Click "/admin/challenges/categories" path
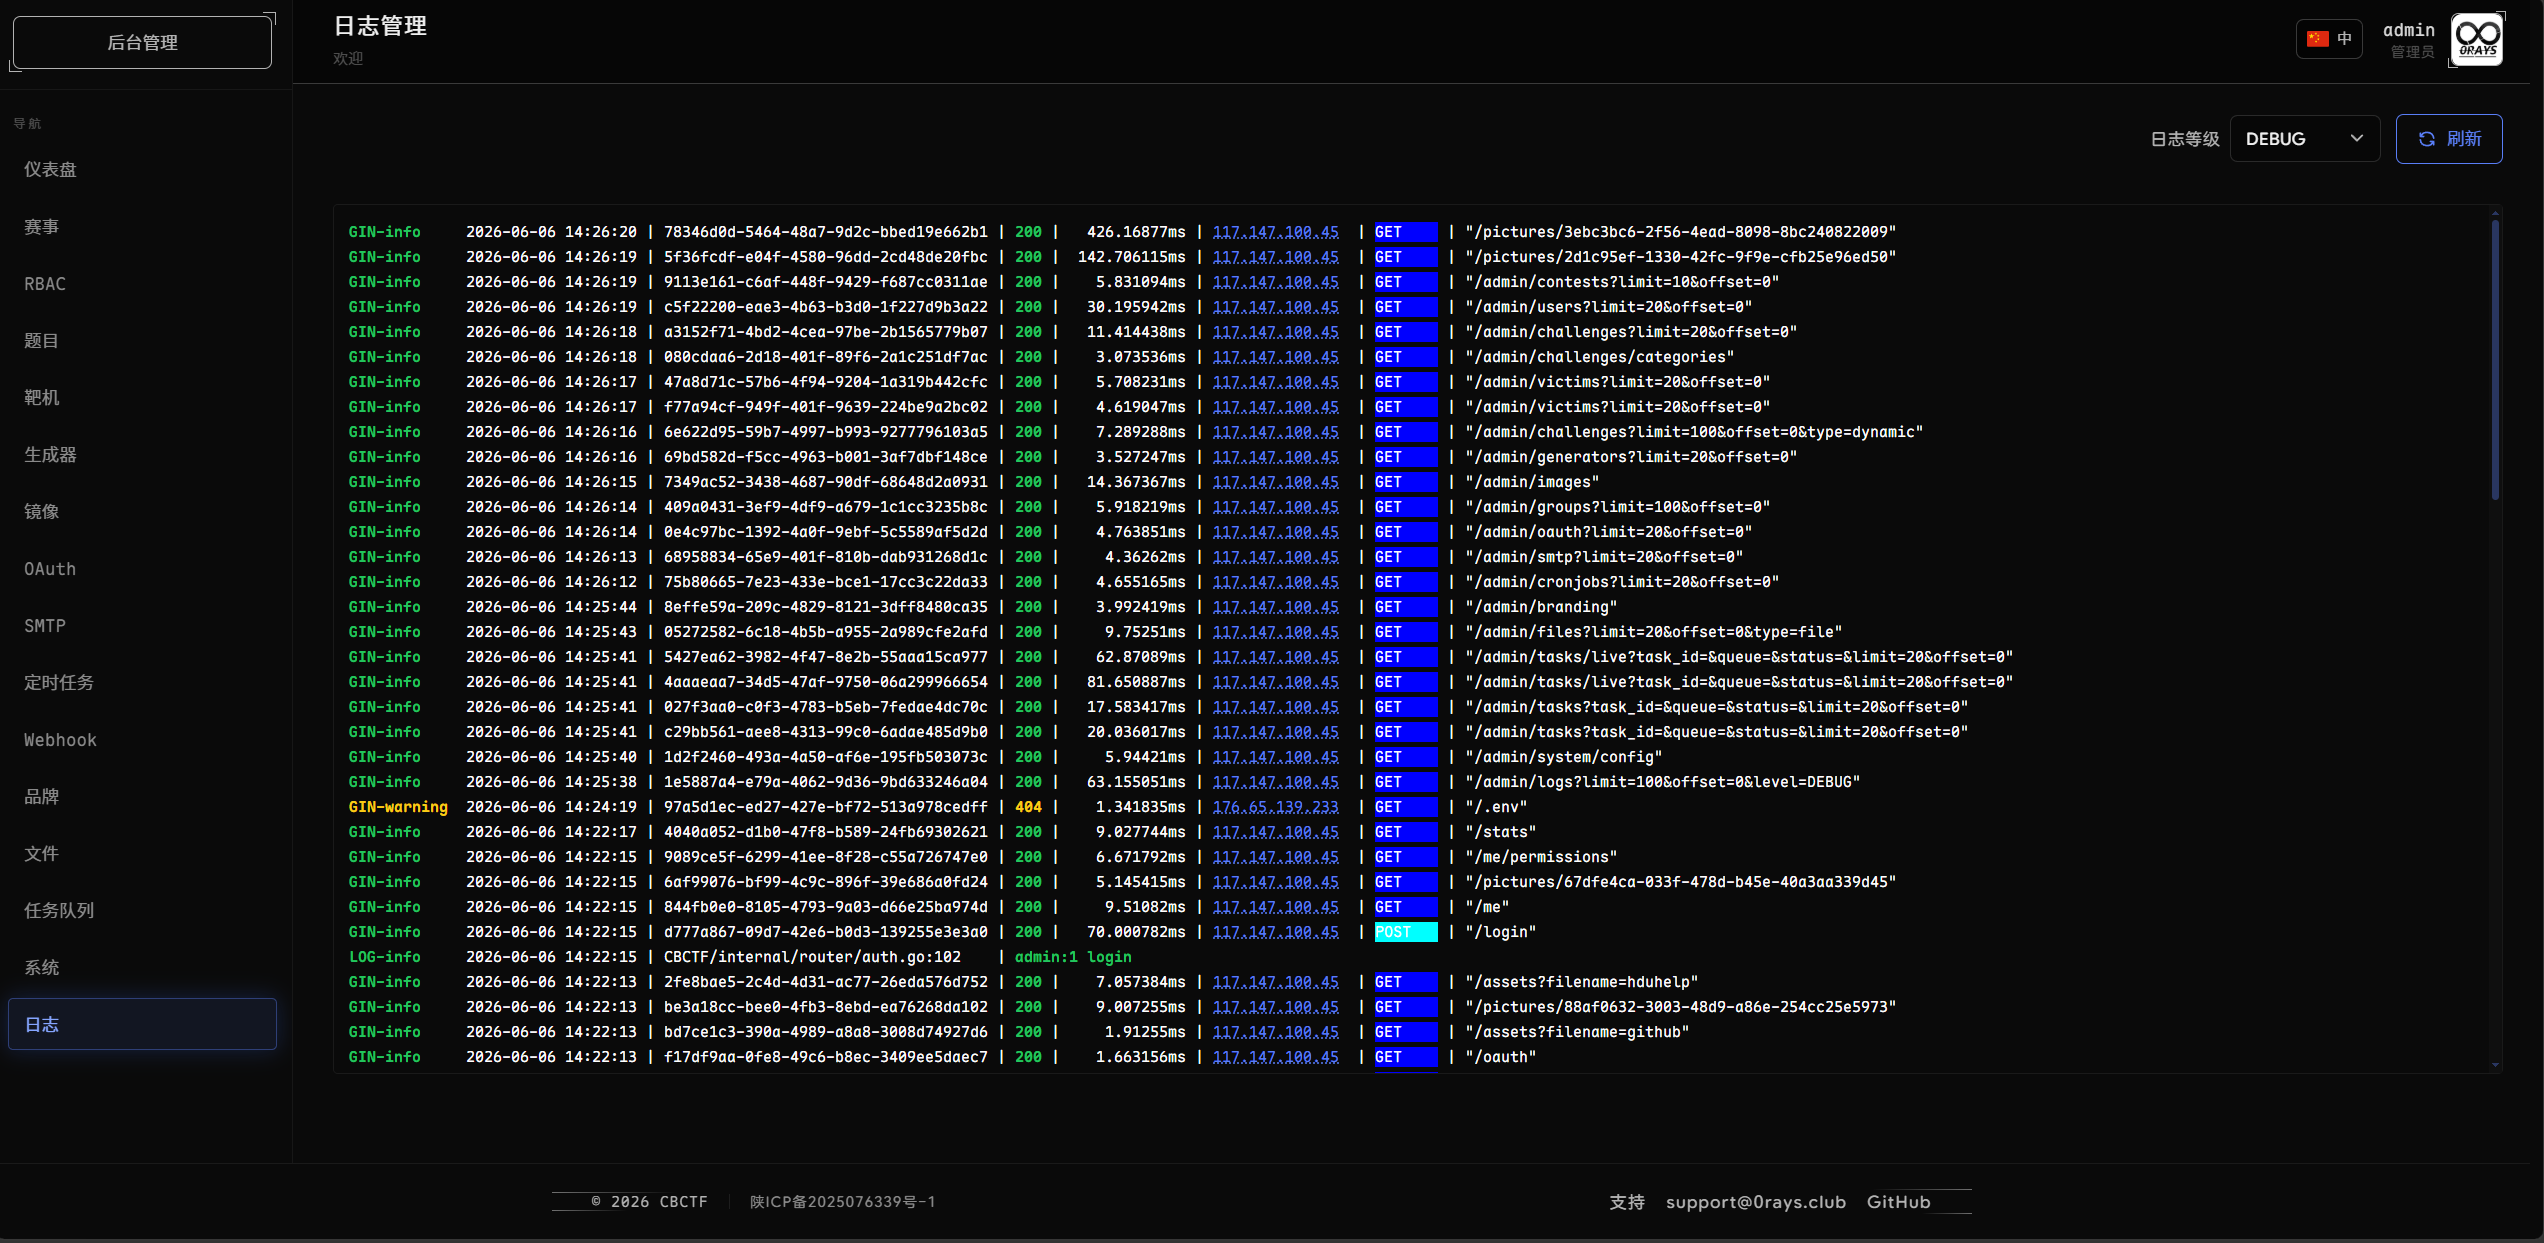The image size is (2544, 1243). [x=1599, y=357]
